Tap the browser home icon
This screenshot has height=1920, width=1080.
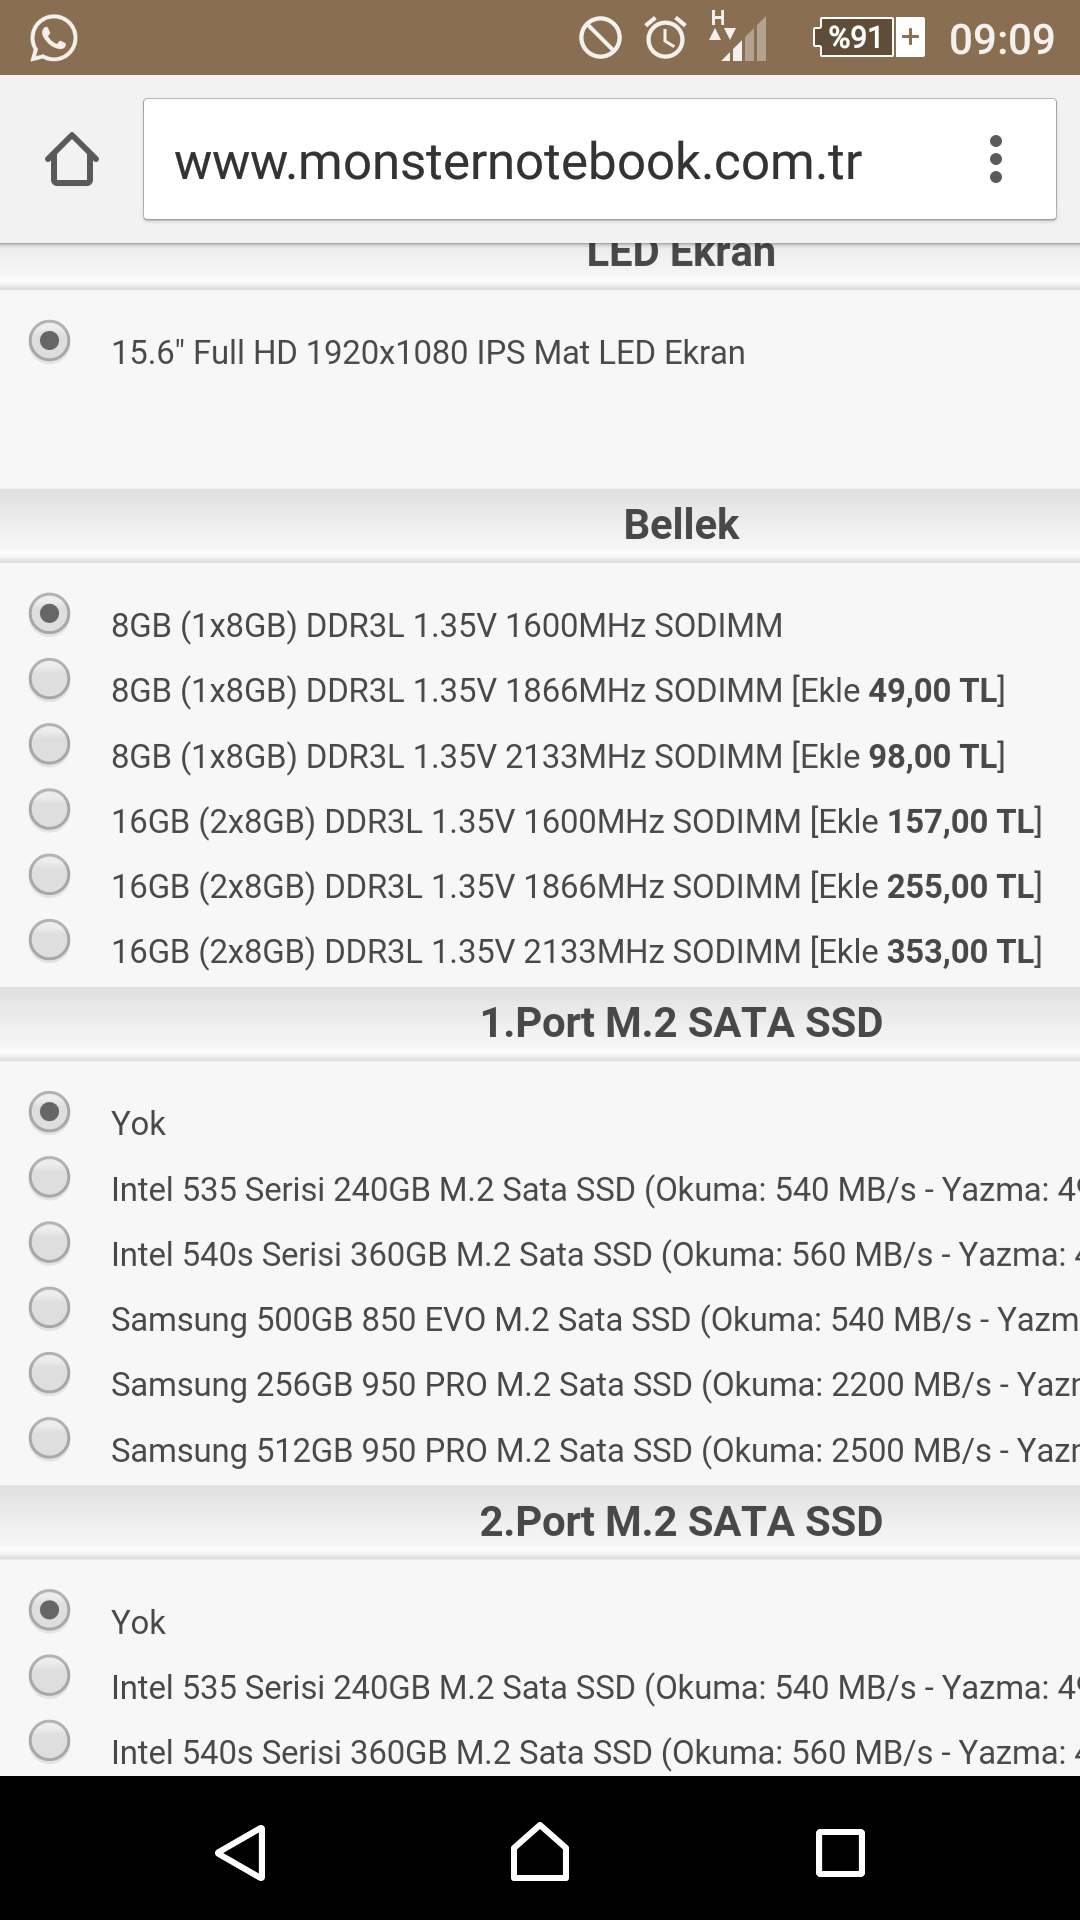point(72,160)
